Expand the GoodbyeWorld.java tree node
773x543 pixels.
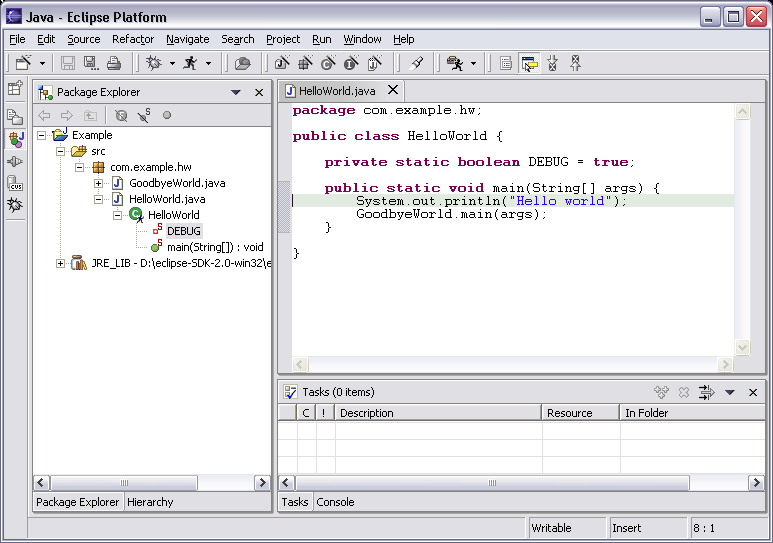[99, 183]
